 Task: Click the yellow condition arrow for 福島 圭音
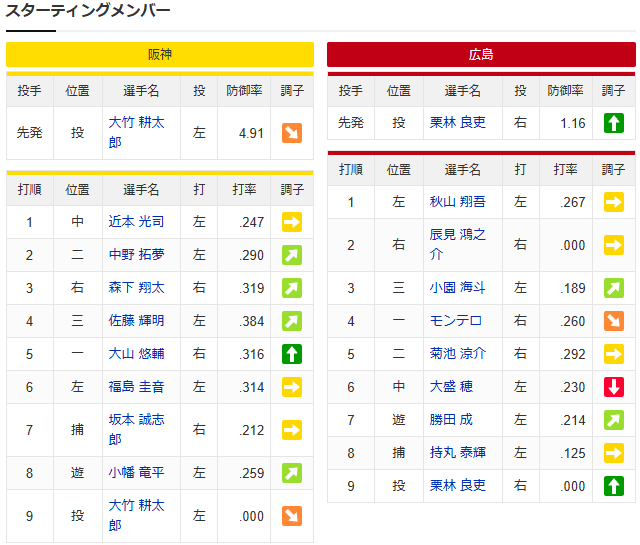[x=292, y=387]
